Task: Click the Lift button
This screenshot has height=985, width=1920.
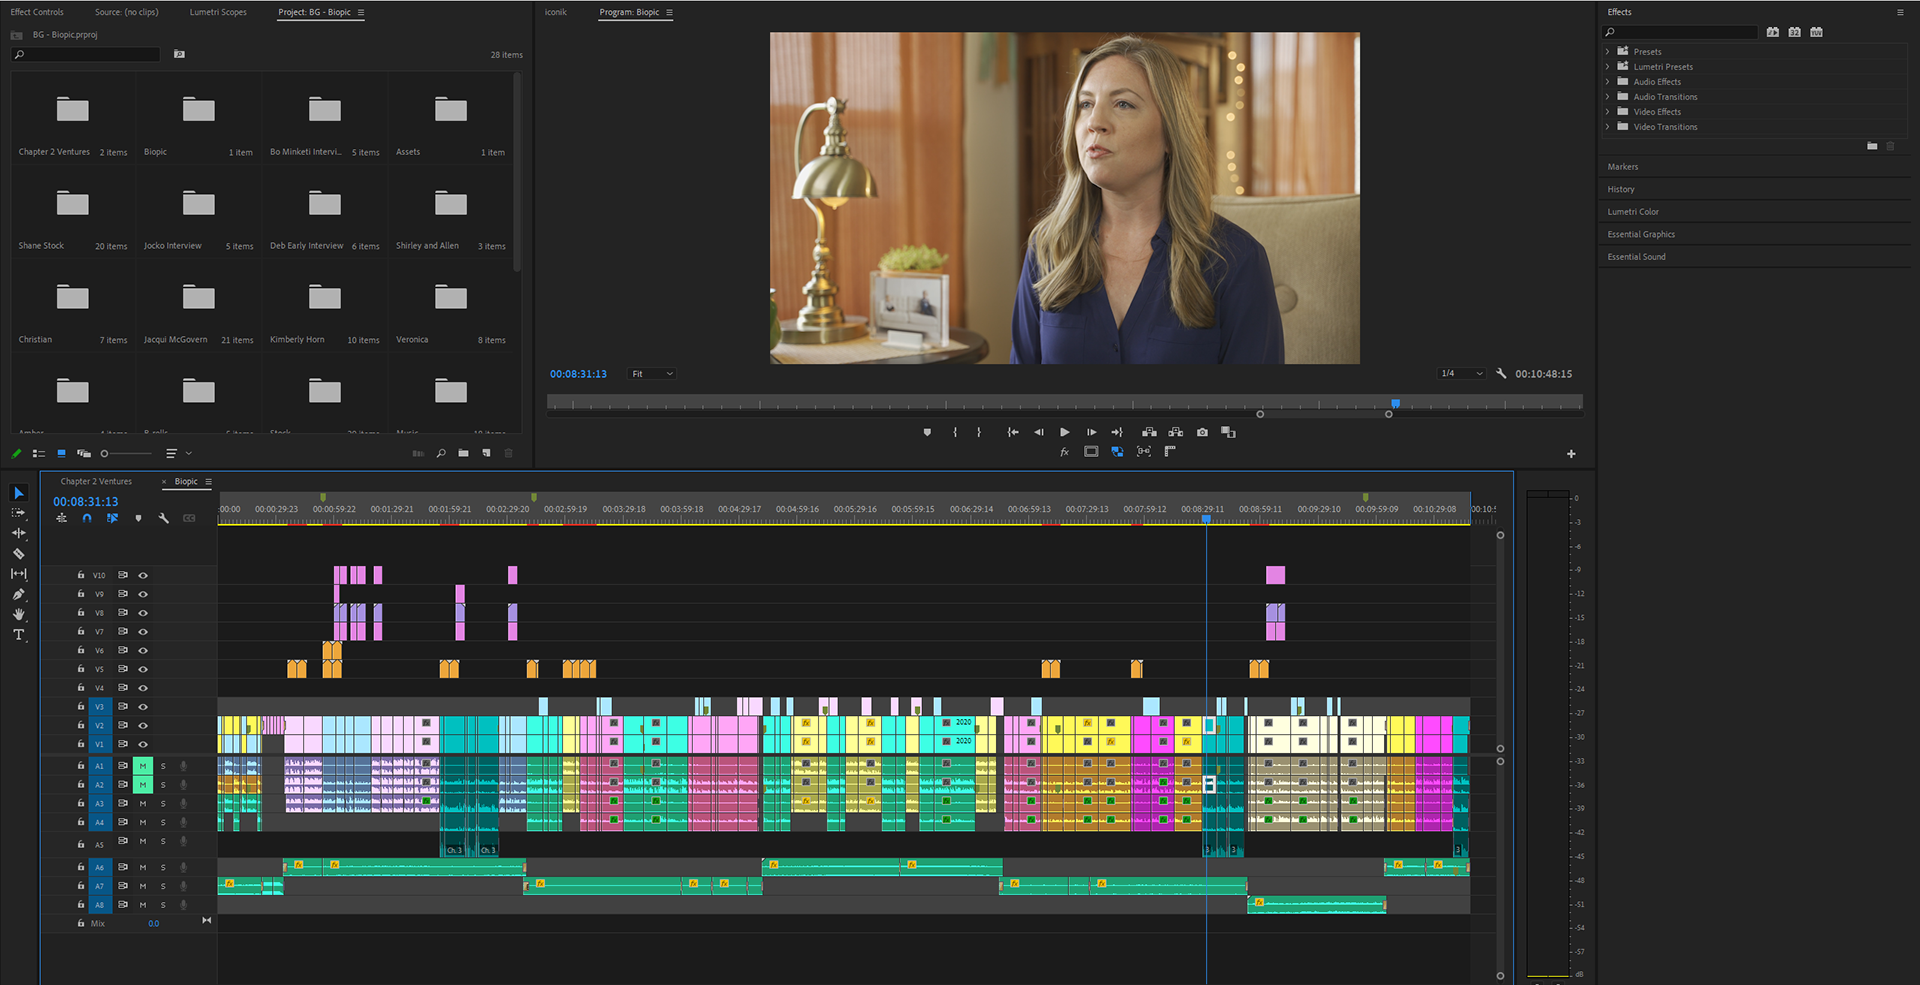Action: tap(1149, 432)
